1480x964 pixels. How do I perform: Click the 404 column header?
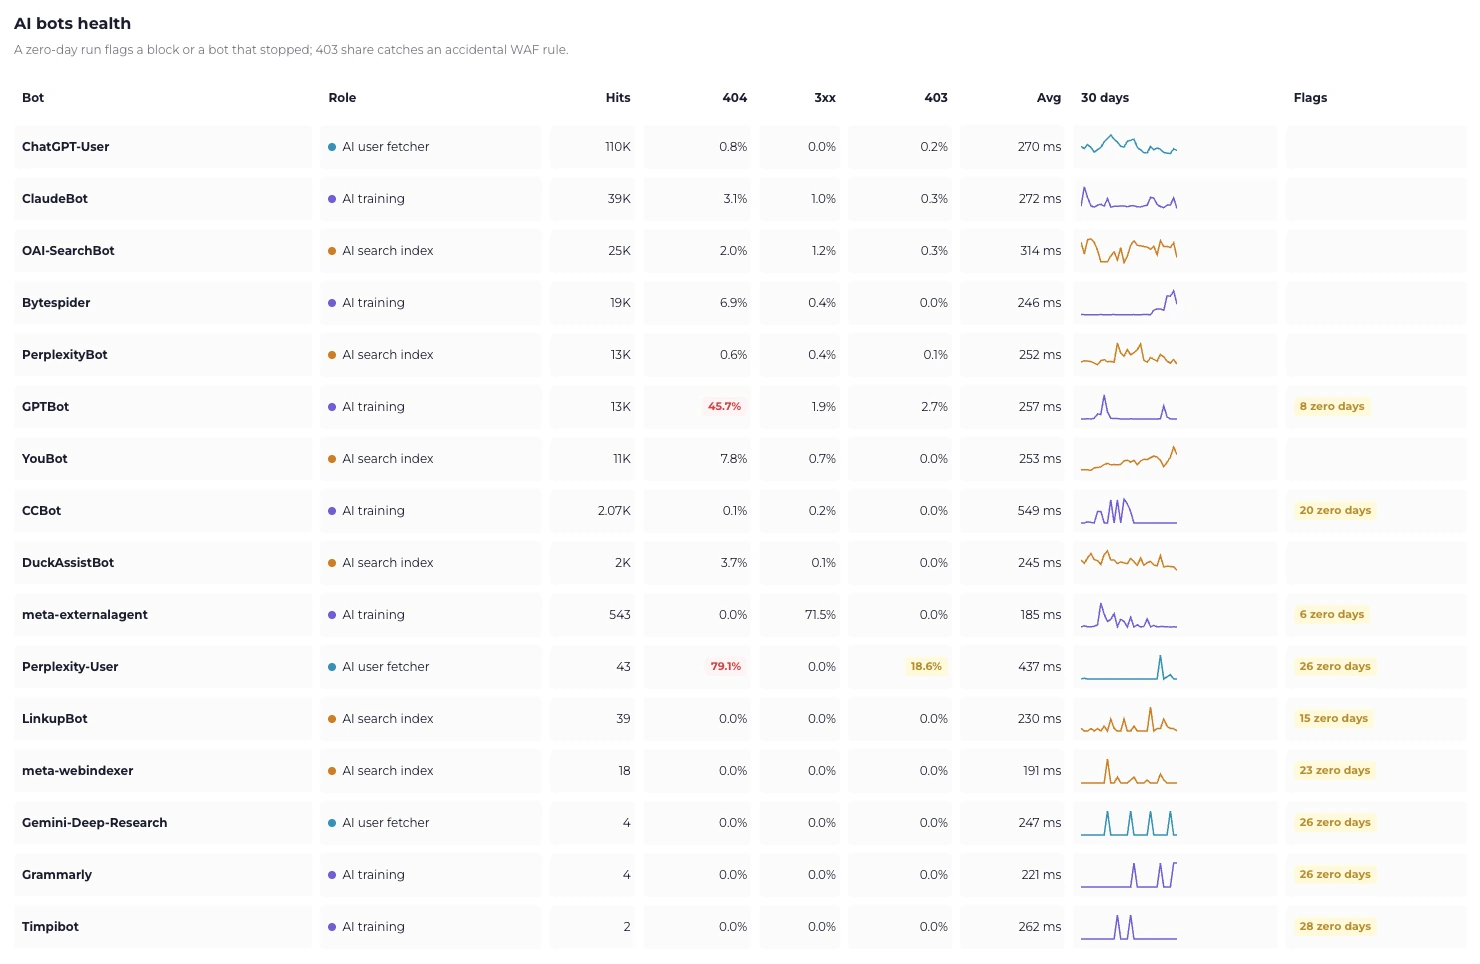click(735, 98)
